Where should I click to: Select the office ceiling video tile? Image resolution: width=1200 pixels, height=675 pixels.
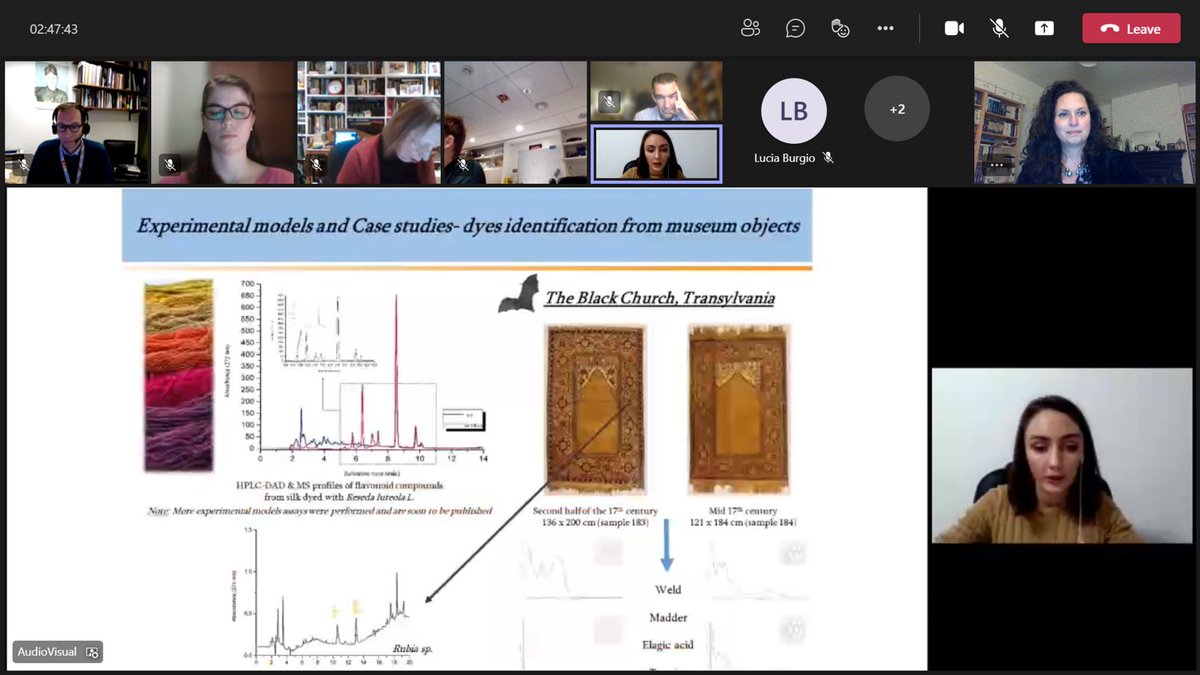[x=515, y=122]
